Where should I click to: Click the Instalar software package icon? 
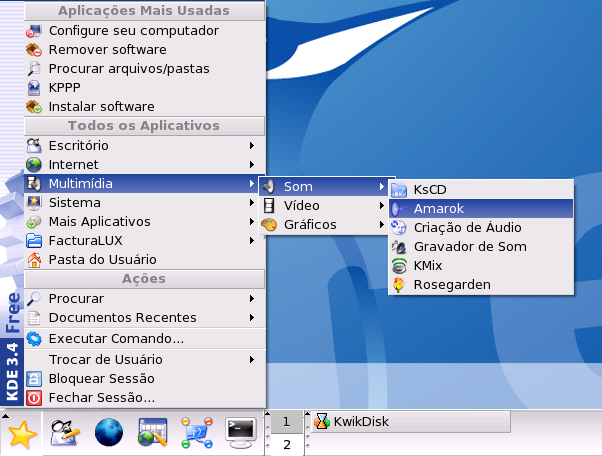click(34, 107)
